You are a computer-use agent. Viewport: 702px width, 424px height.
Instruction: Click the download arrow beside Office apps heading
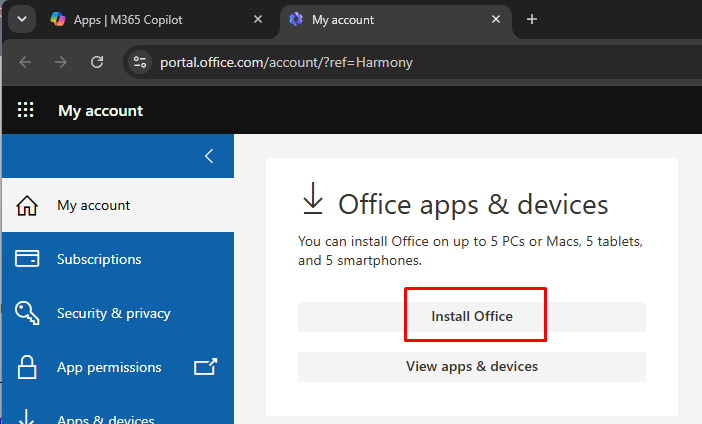[x=313, y=198]
